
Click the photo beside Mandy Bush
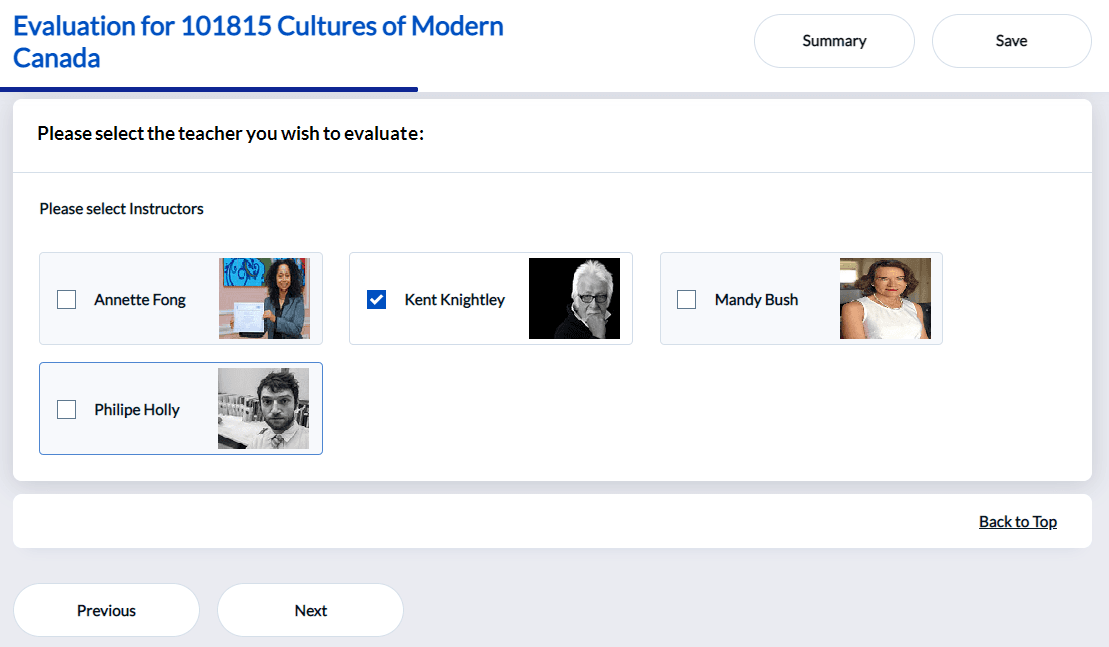coord(885,299)
